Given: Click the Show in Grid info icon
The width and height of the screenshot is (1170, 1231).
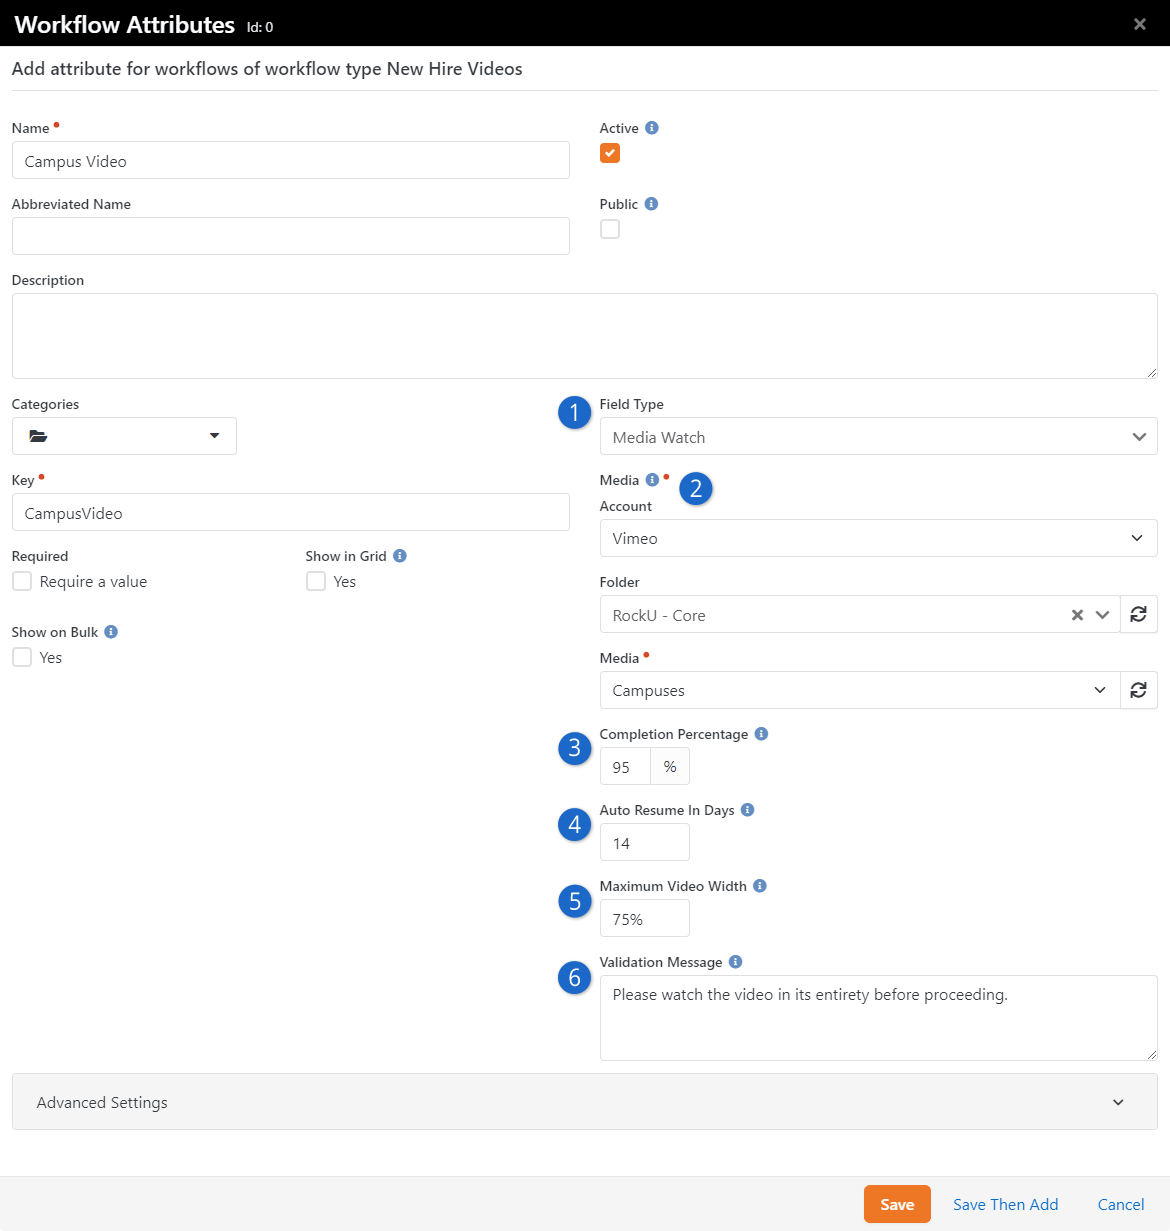Looking at the screenshot, I should 400,556.
